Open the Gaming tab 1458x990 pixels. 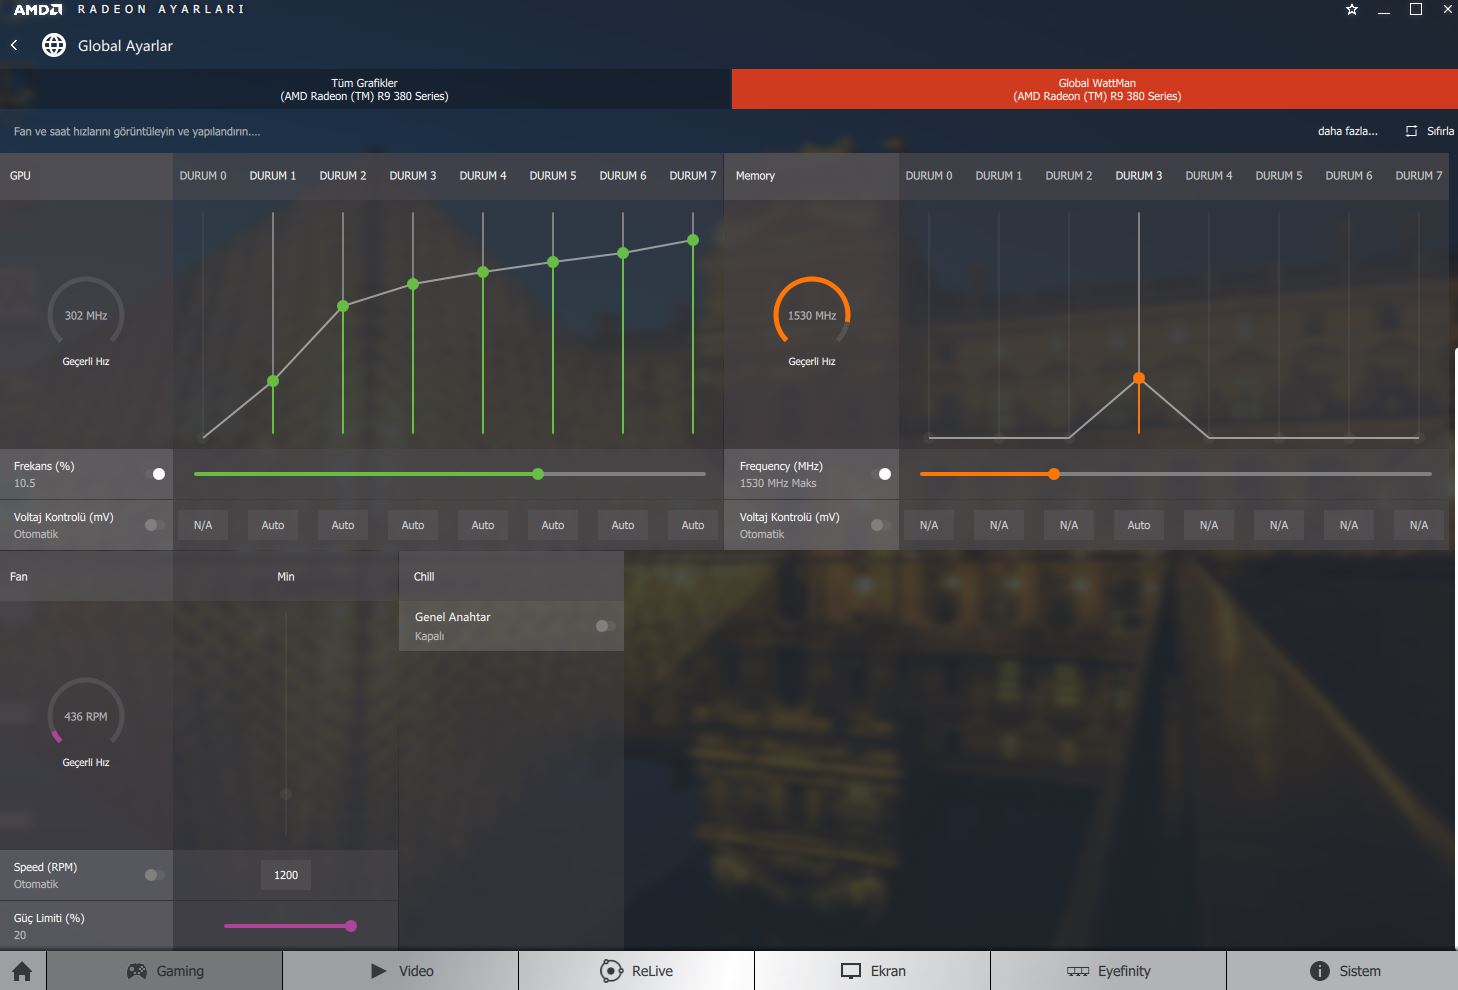(x=165, y=971)
